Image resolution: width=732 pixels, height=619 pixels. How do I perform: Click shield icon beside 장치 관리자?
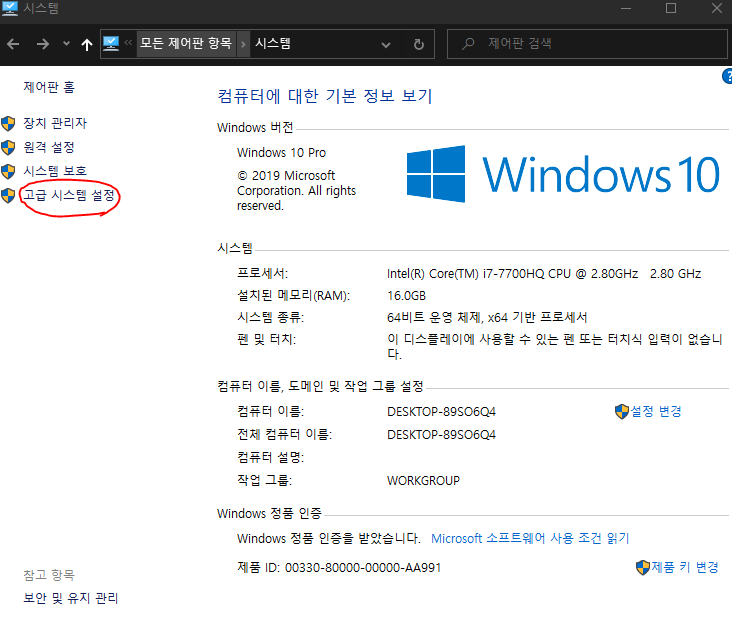8,124
